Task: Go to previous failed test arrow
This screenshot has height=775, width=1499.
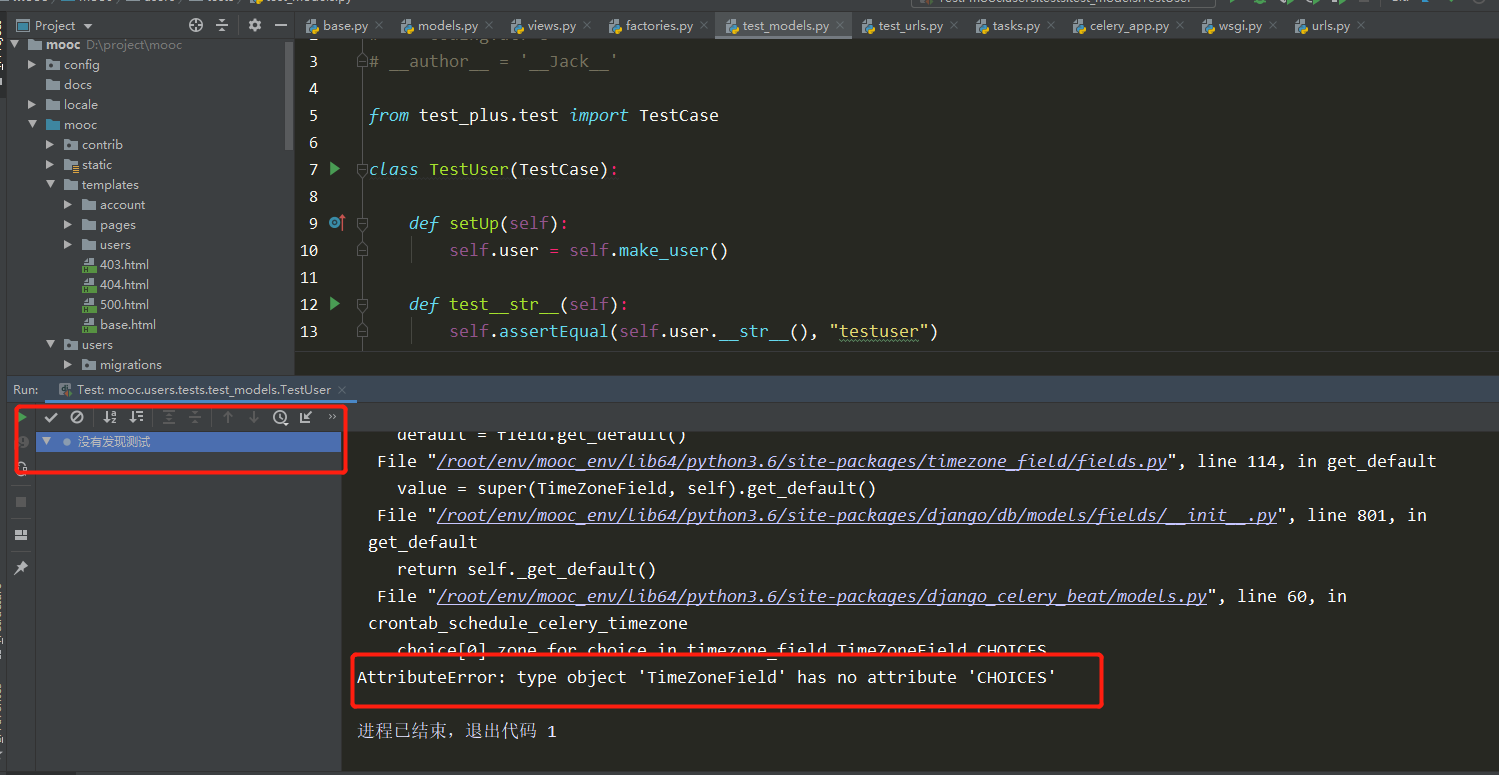Action: [228, 417]
